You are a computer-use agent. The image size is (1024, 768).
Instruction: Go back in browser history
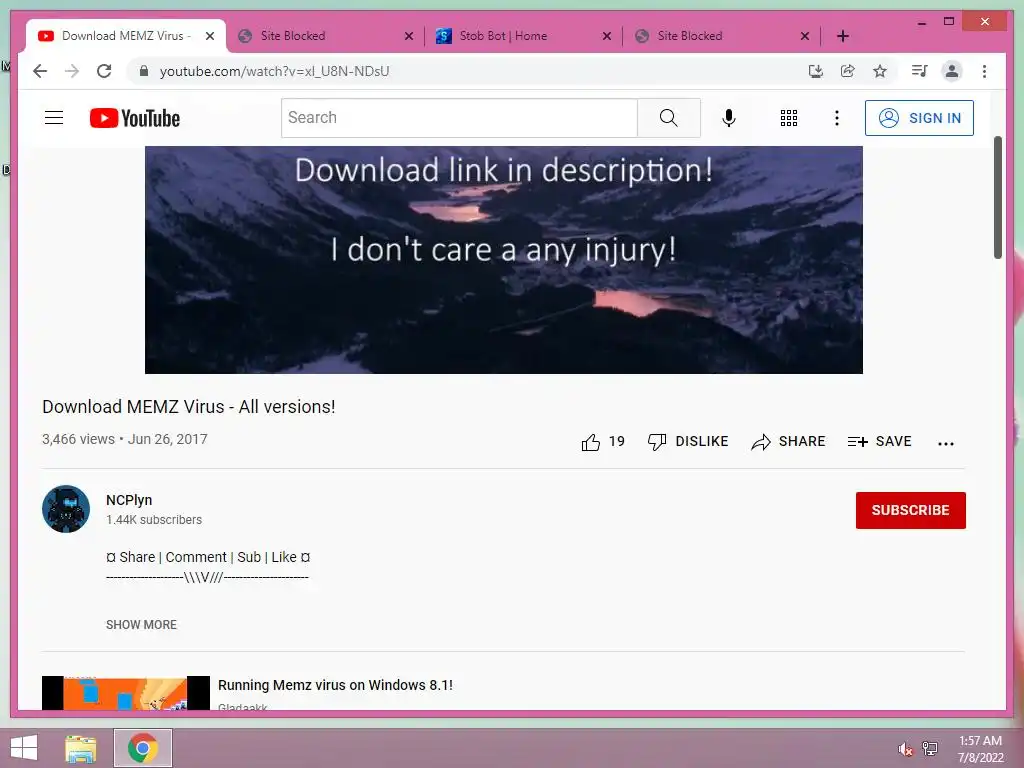[x=40, y=71]
